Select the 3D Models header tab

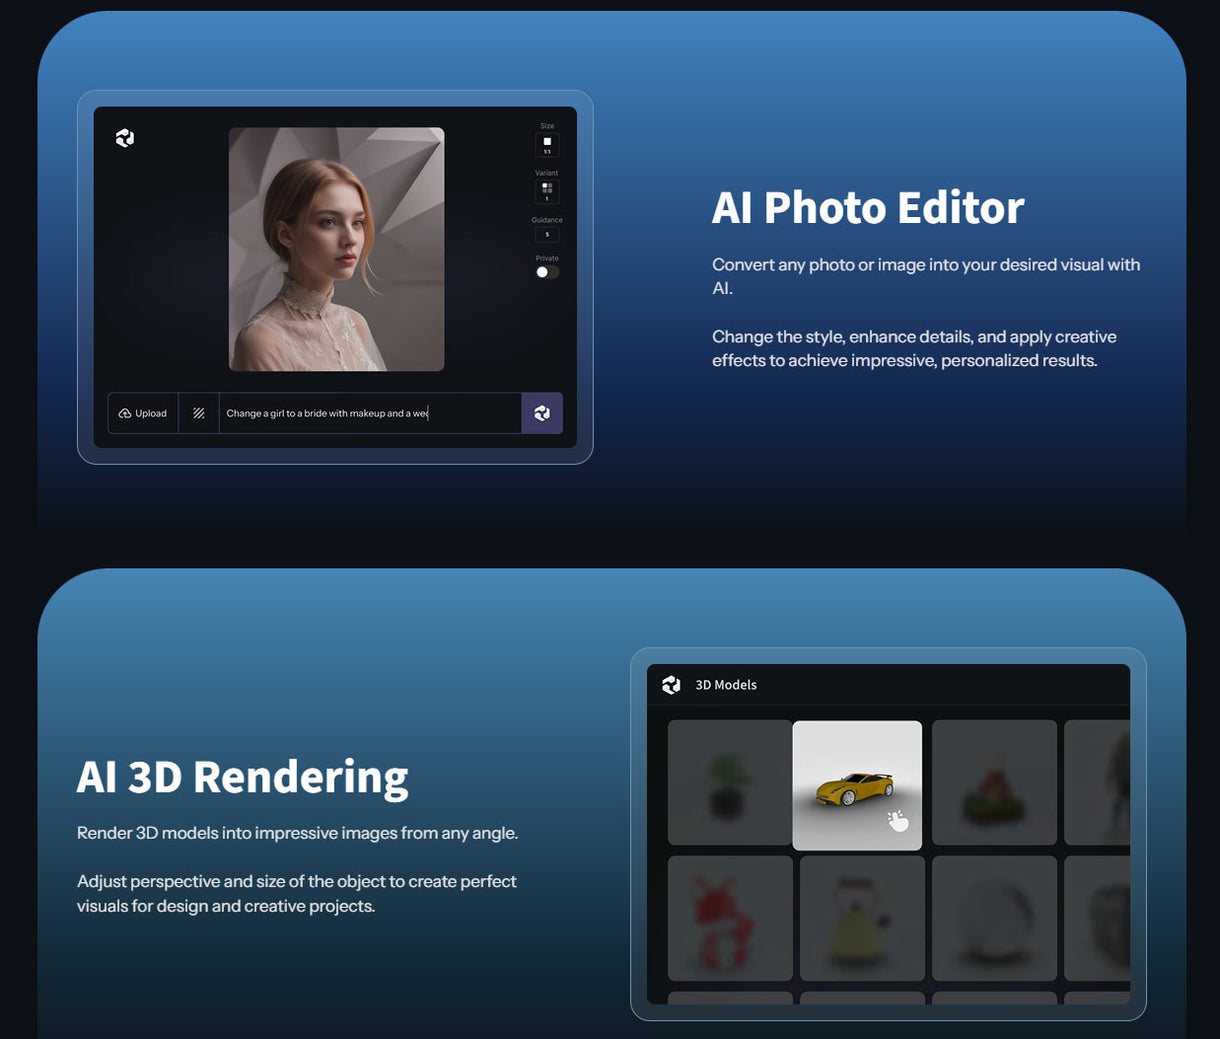pyautogui.click(x=727, y=685)
